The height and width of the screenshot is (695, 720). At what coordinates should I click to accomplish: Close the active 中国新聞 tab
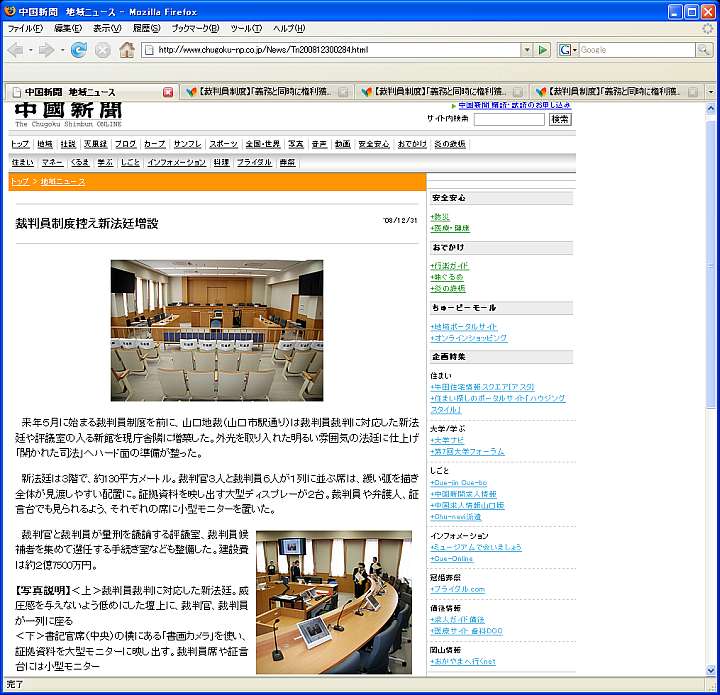168,92
